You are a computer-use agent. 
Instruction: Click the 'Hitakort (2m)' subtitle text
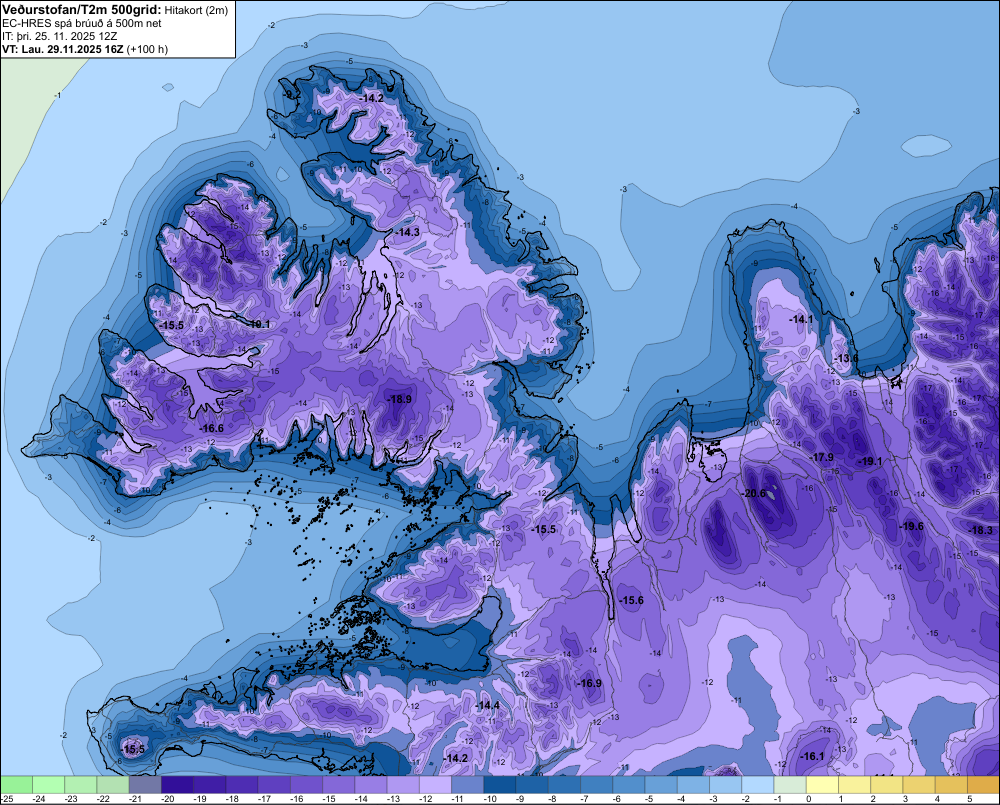point(196,10)
